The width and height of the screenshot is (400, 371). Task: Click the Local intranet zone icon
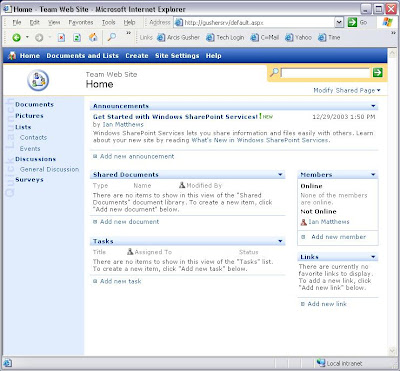[x=321, y=363]
